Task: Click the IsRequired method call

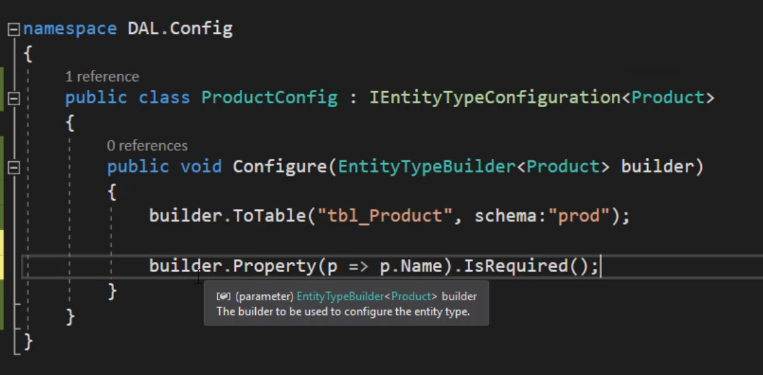Action: click(515, 266)
